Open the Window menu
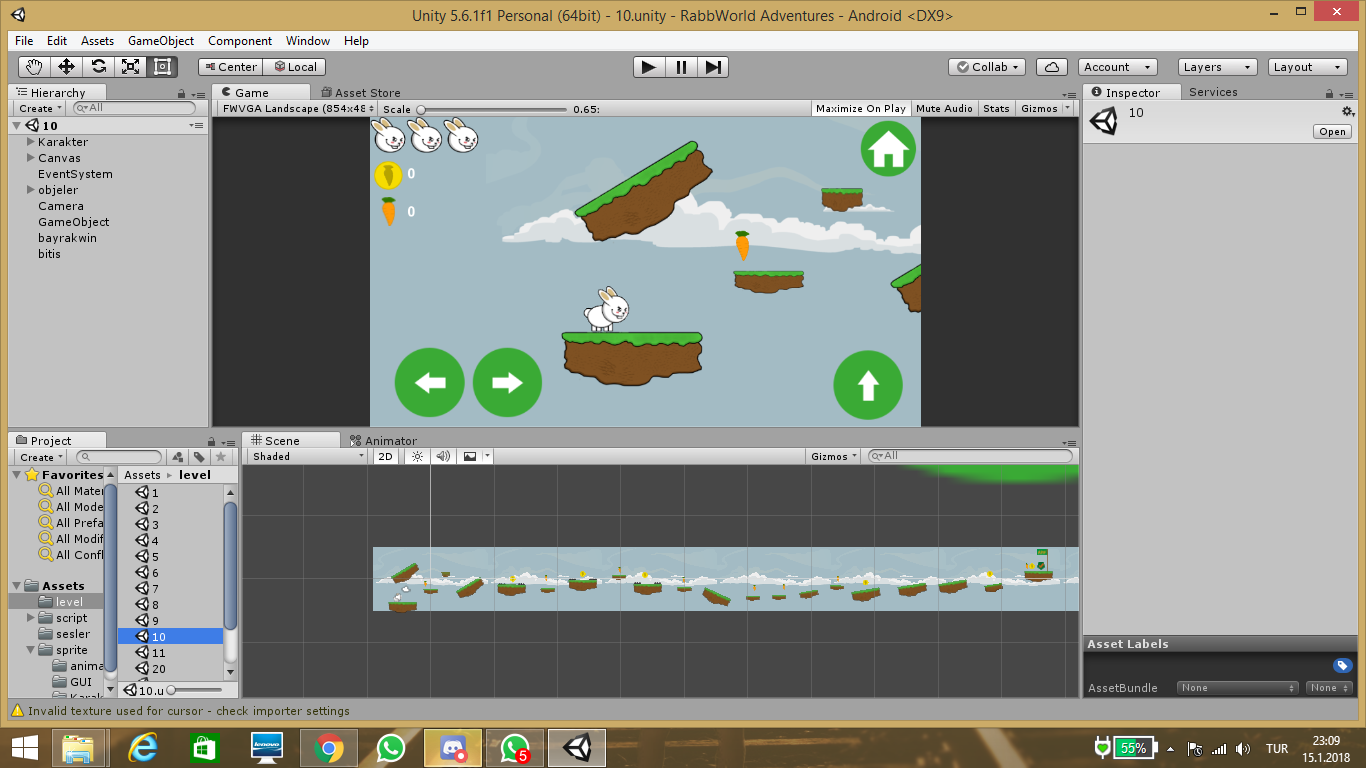1366x768 pixels. coord(308,41)
